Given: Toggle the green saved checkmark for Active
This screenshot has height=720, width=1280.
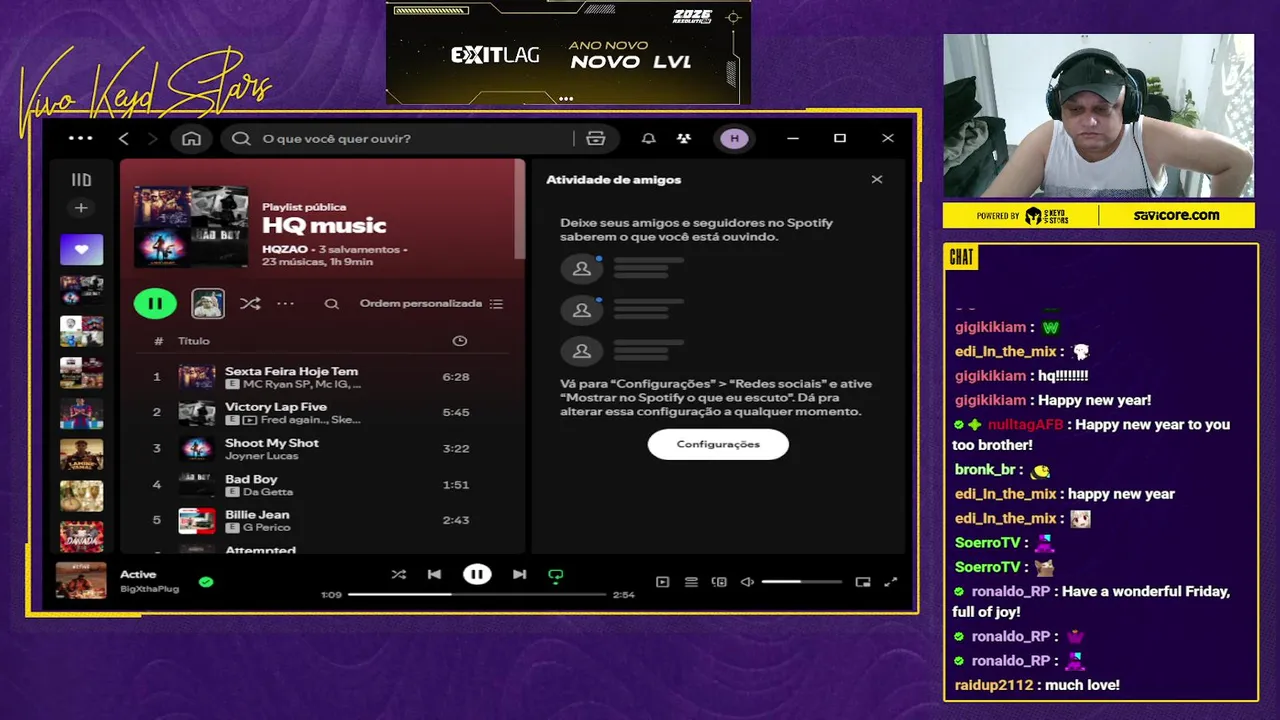Looking at the screenshot, I should point(206,581).
